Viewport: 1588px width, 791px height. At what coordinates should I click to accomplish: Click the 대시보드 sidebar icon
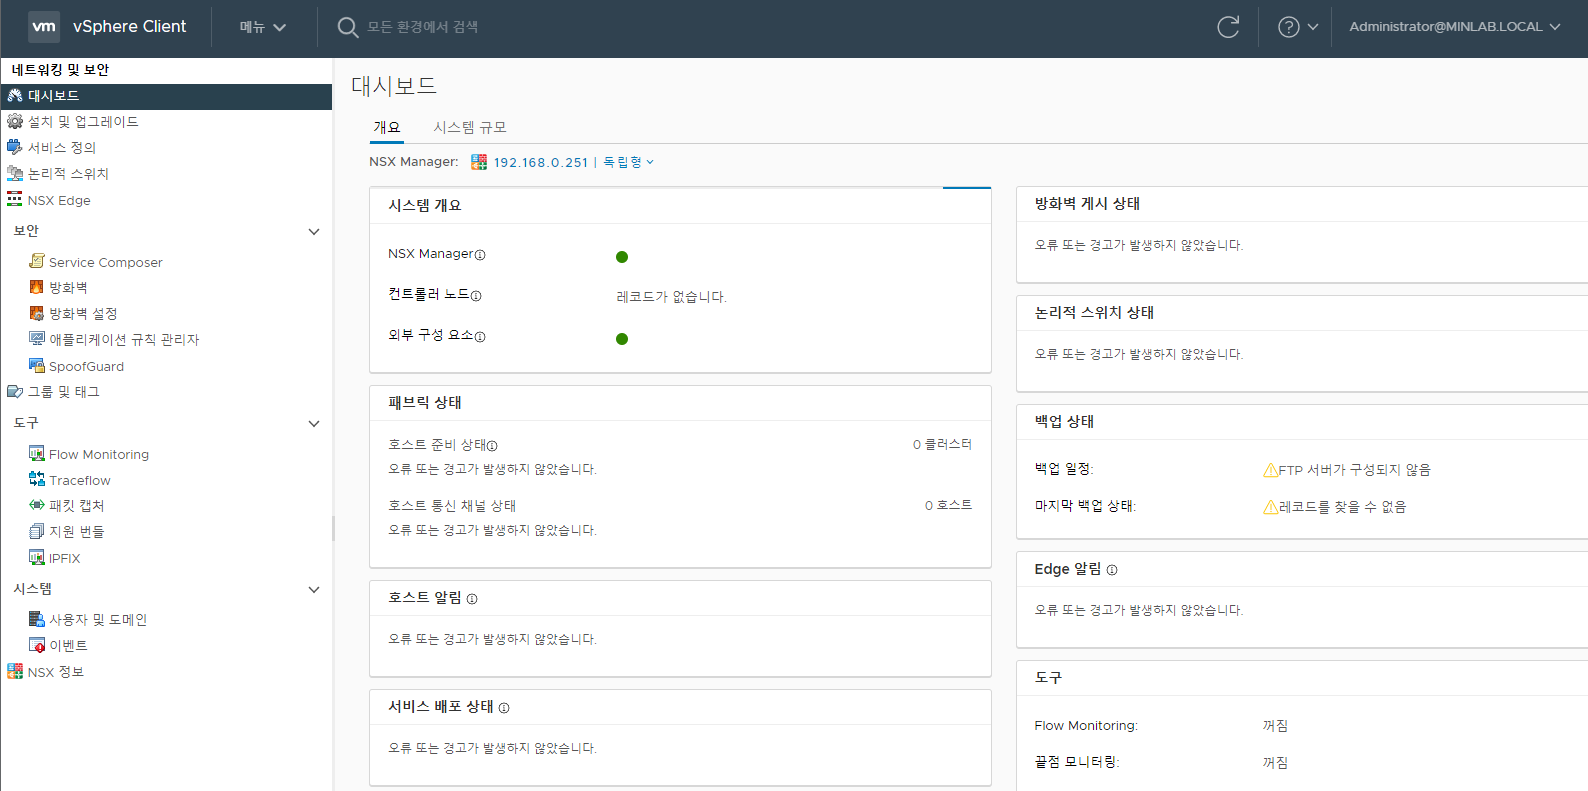click(x=15, y=96)
